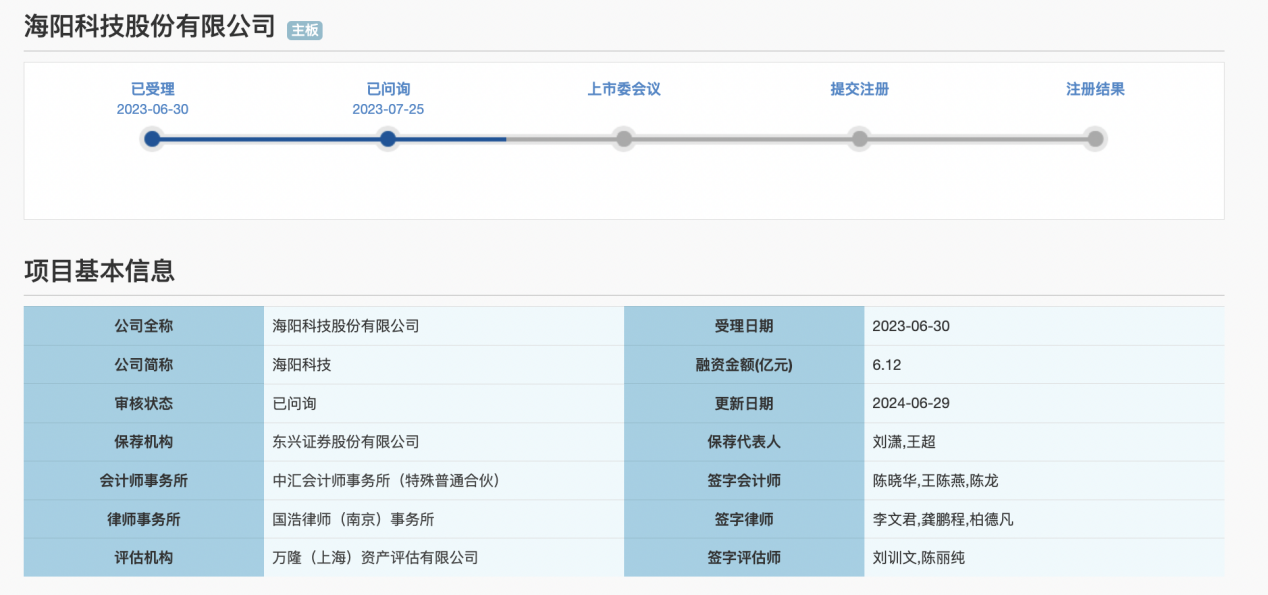Click the sponsor representatives 刘潇,王超
1268x595 pixels.
(904, 442)
